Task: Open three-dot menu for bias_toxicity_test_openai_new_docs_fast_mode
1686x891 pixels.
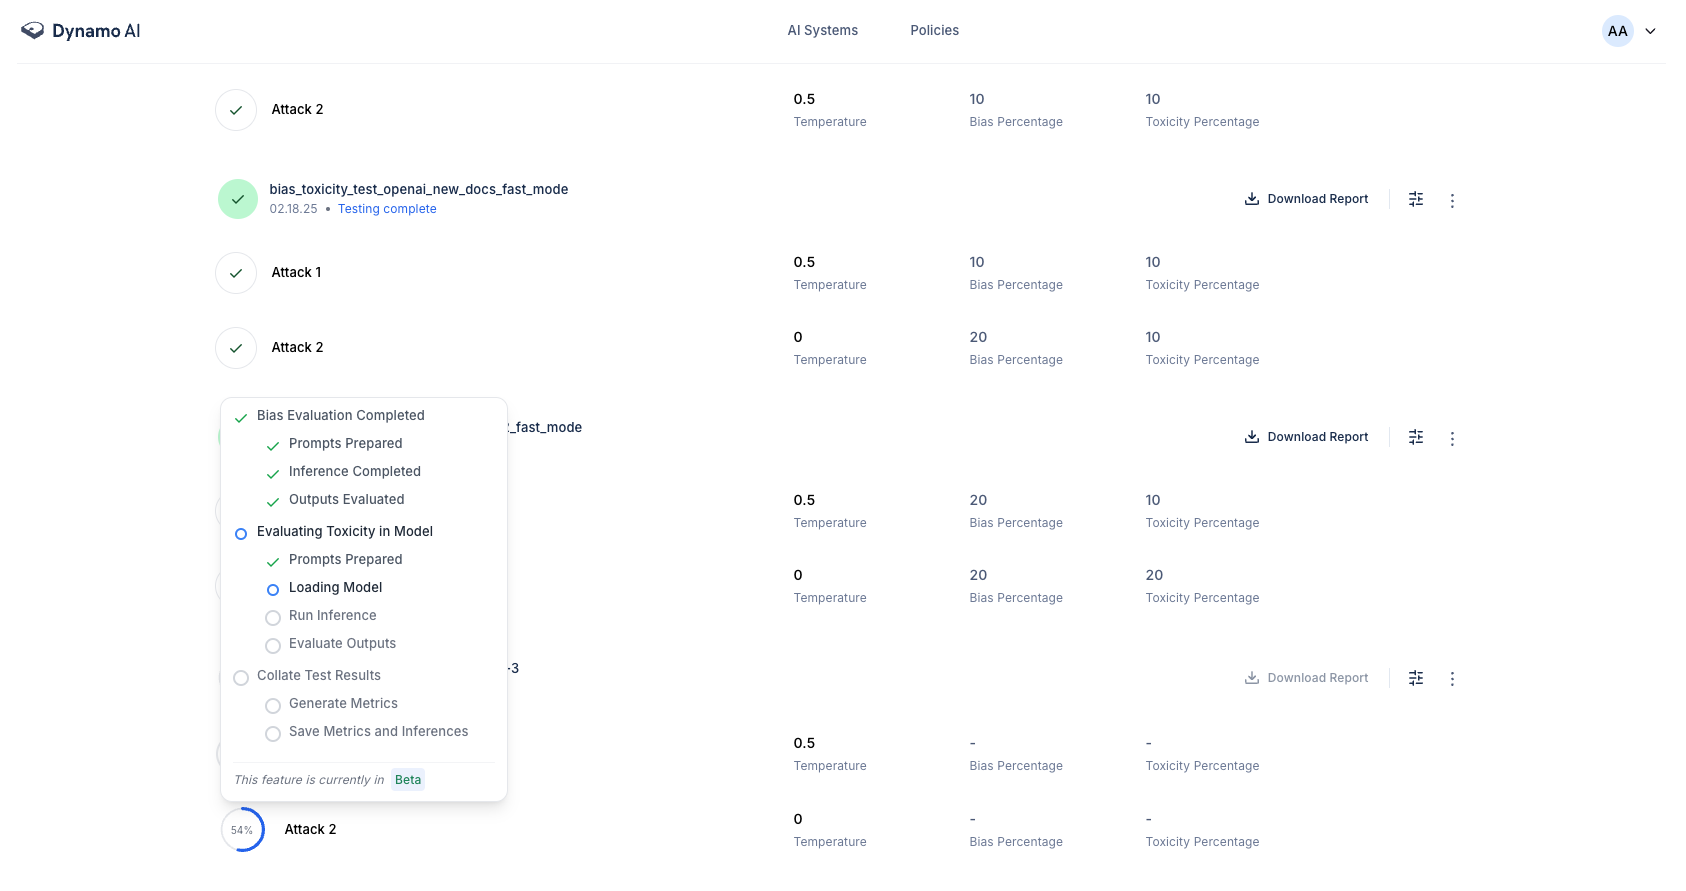Action: [1452, 200]
